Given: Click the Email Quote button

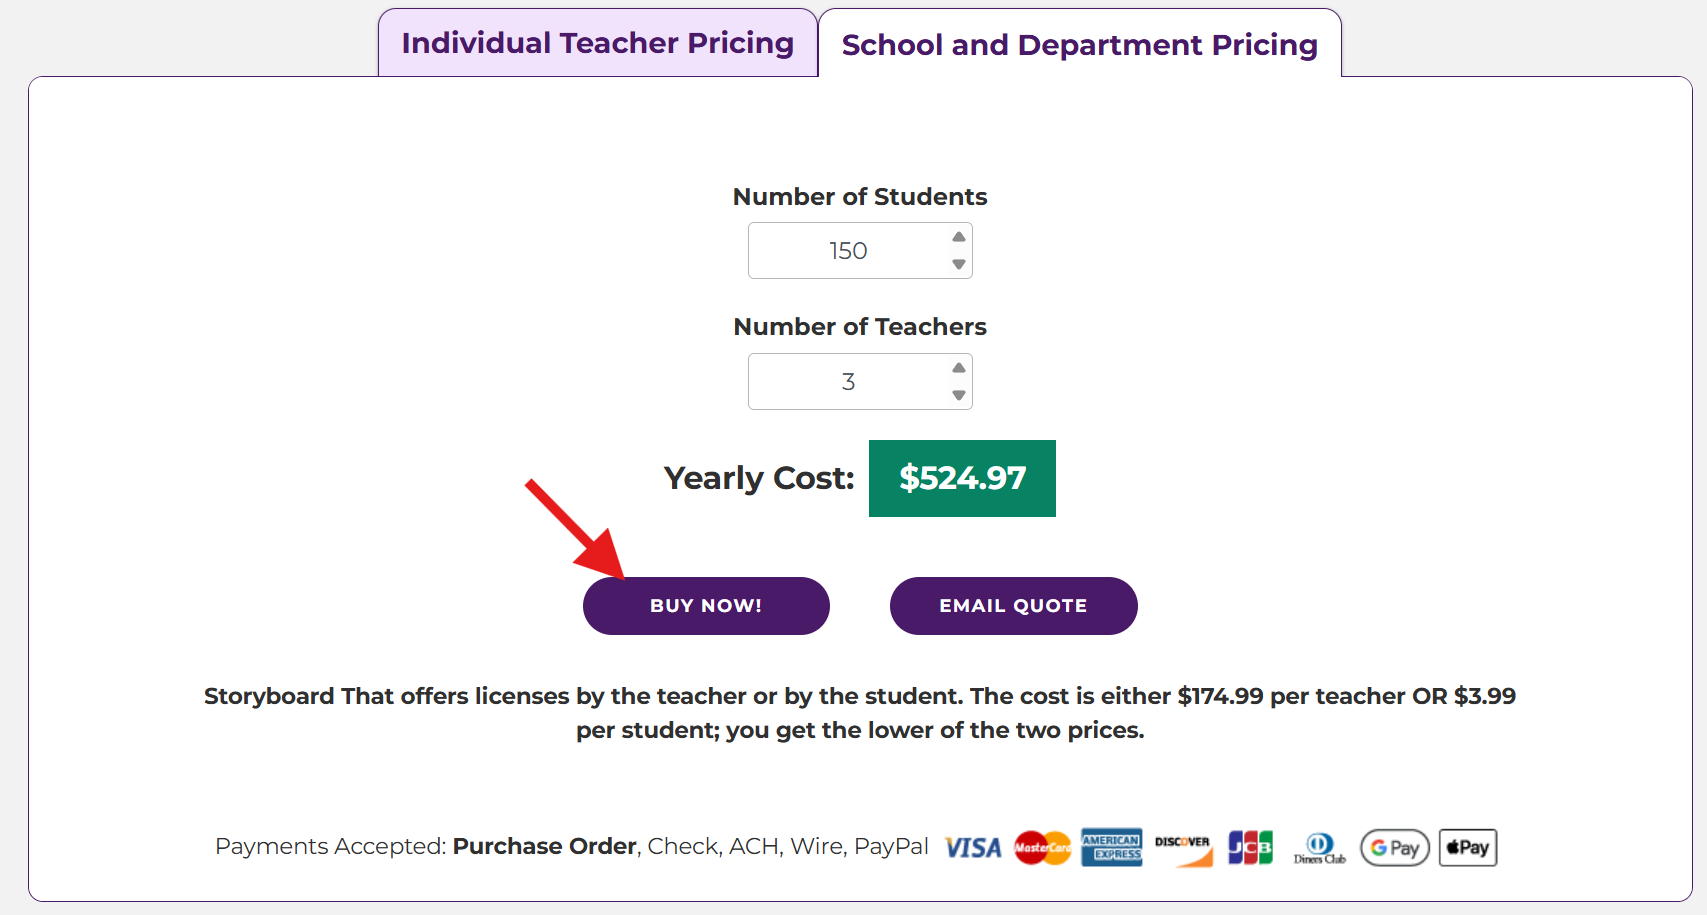Looking at the screenshot, I should pyautogui.click(x=1013, y=606).
